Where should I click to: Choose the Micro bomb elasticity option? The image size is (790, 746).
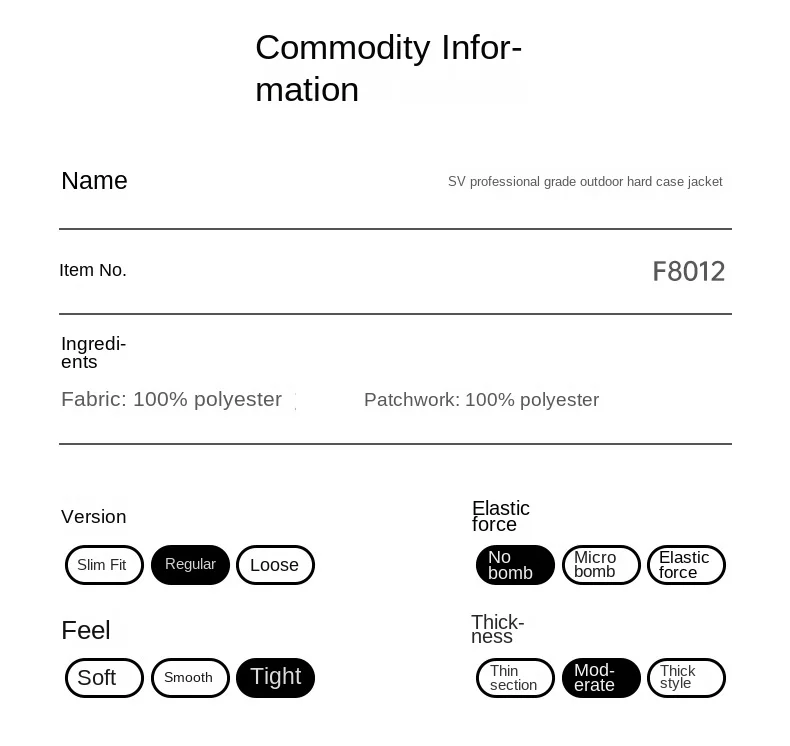point(601,565)
